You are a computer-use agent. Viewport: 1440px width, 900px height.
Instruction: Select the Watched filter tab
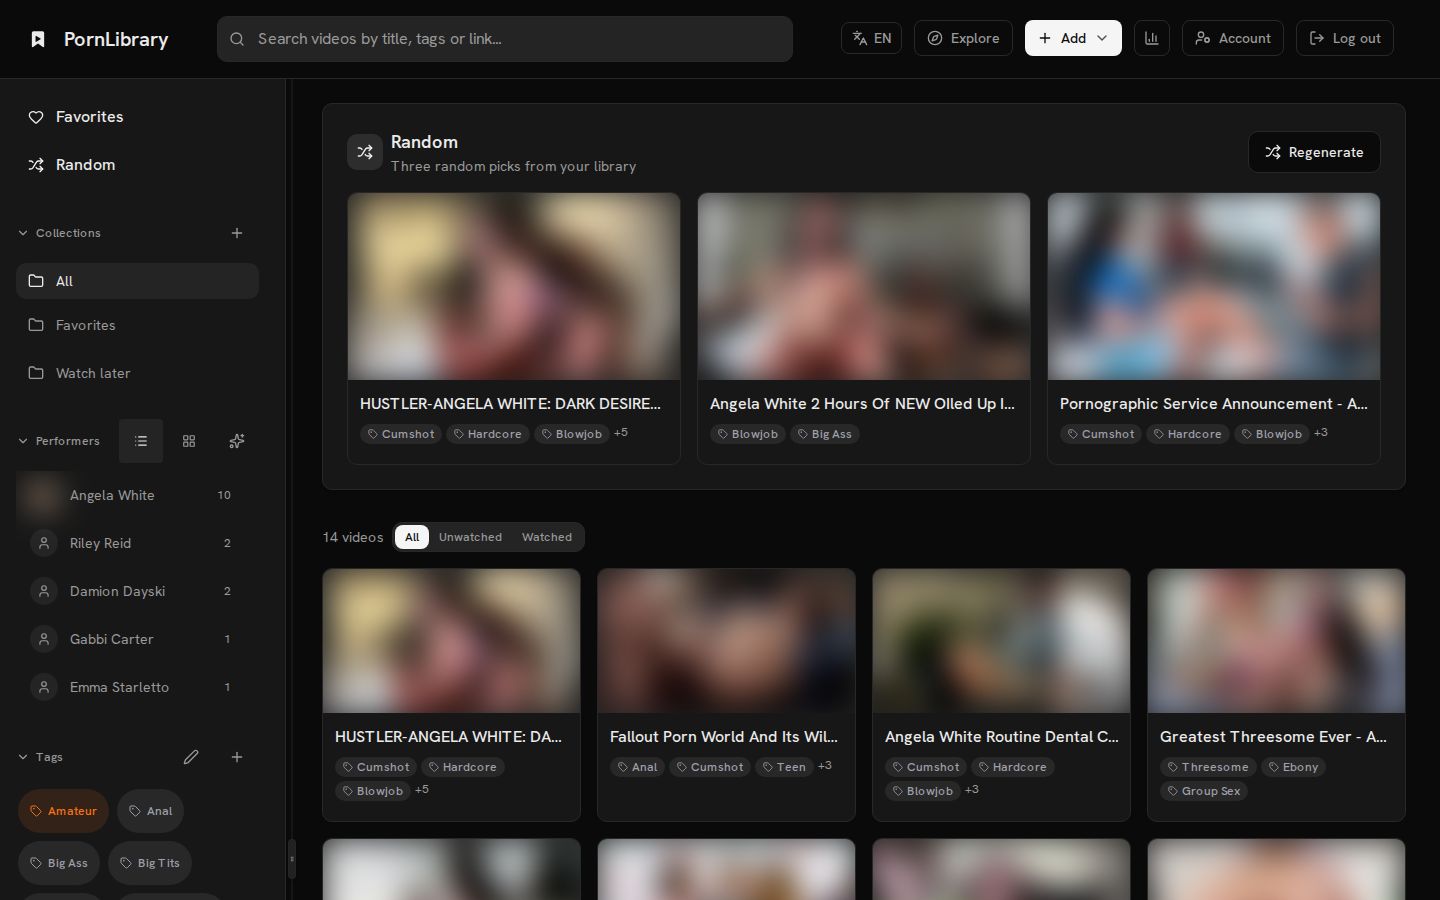pos(547,537)
